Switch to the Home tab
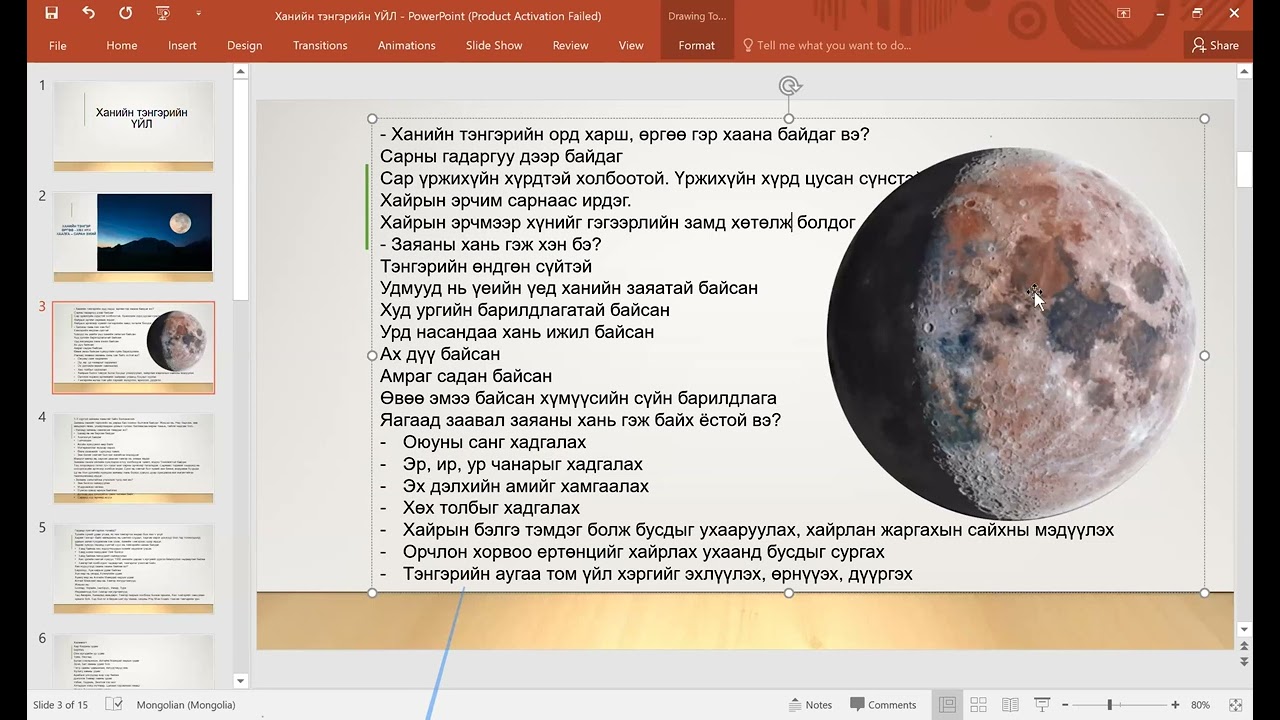Viewport: 1280px width, 720px height. click(122, 45)
